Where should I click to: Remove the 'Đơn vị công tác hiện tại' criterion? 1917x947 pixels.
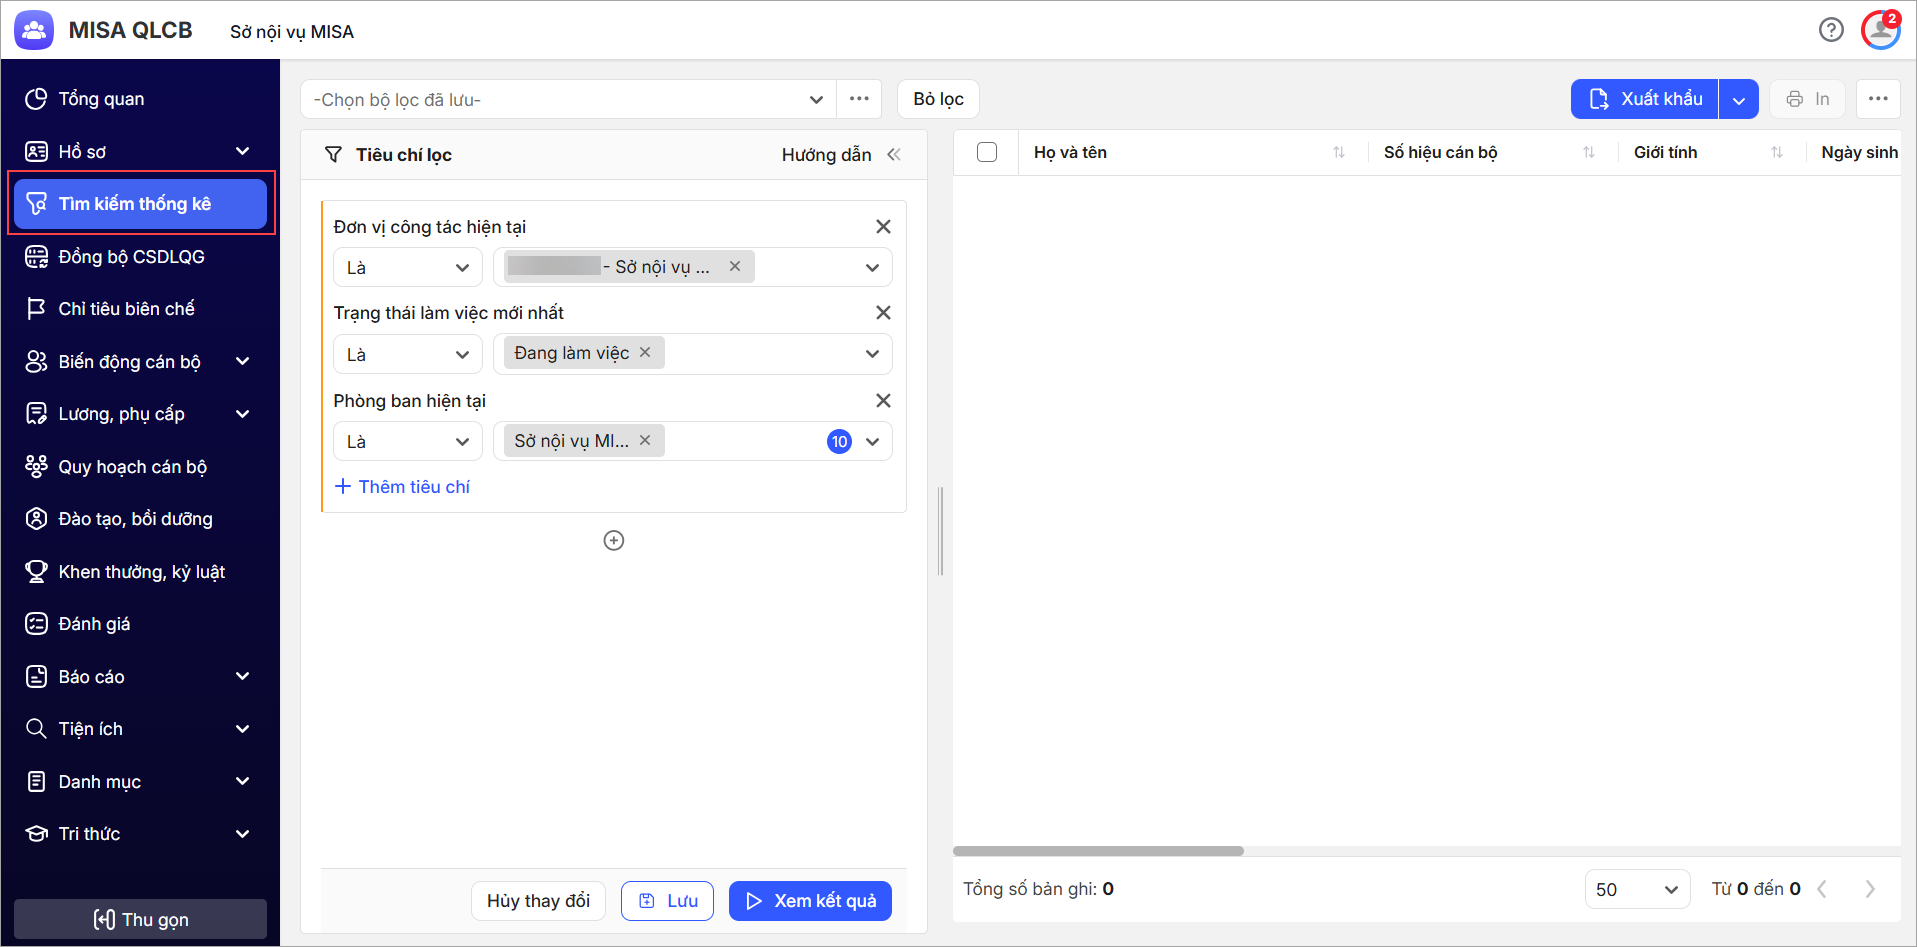pos(883,227)
